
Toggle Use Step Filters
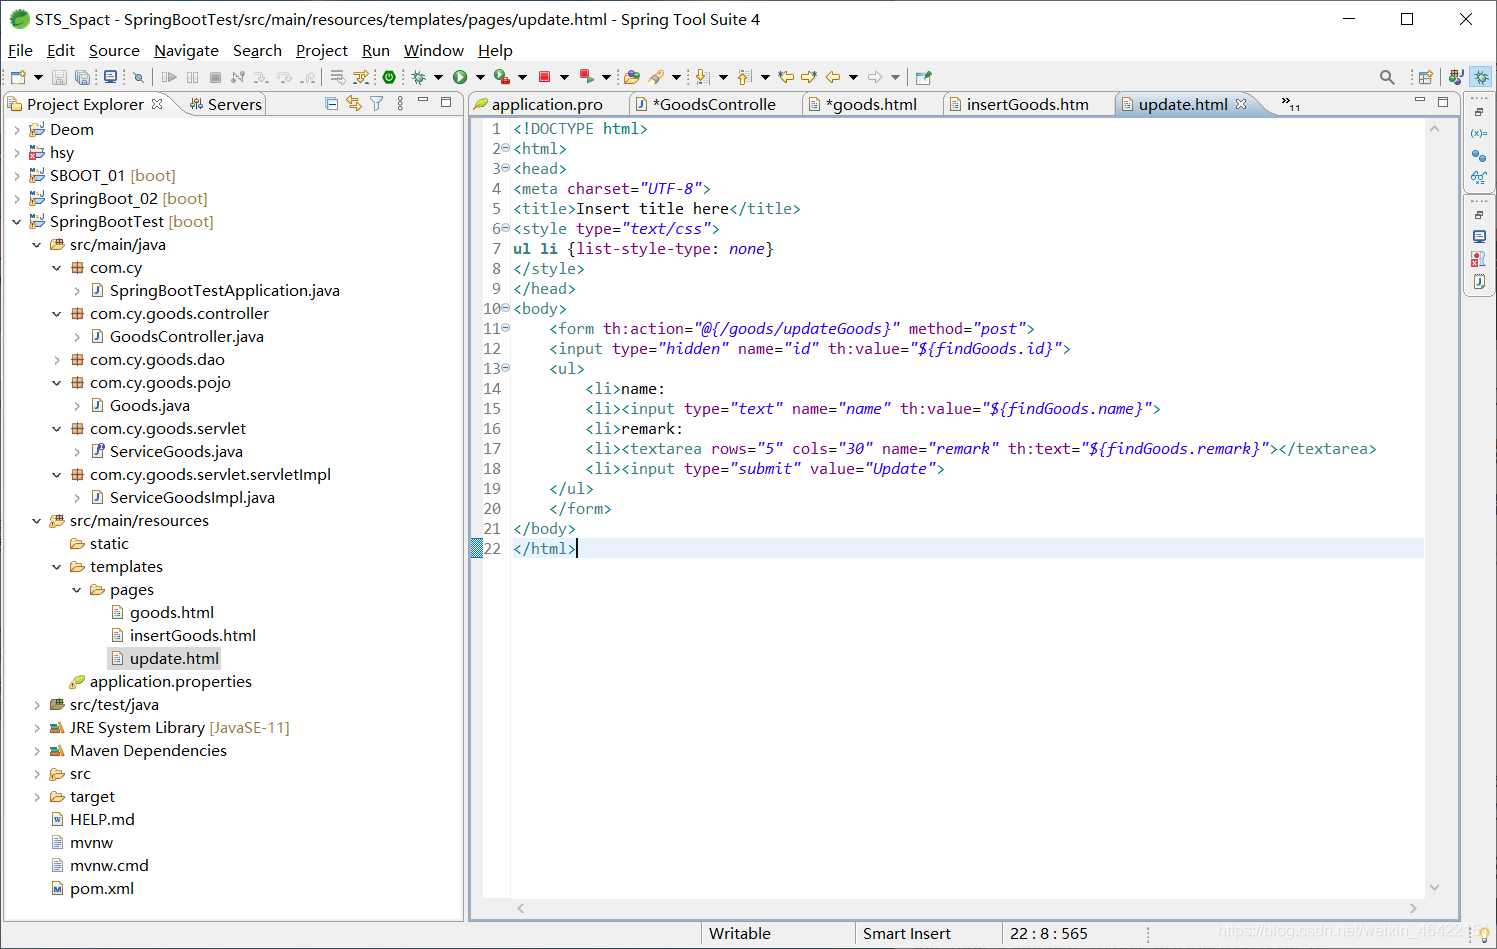pyautogui.click(x=361, y=77)
